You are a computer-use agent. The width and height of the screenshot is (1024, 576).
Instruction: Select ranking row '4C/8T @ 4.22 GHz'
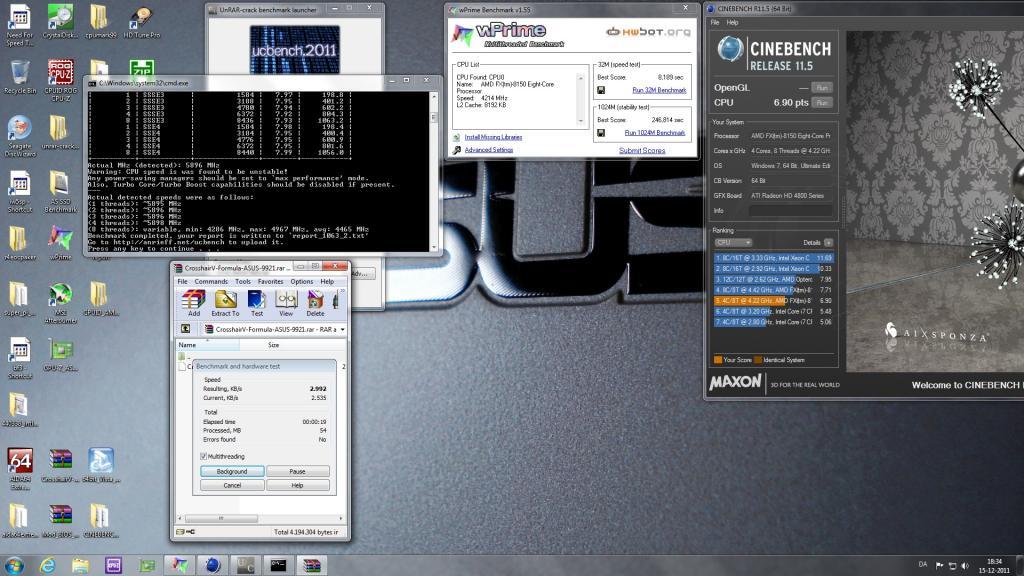click(773, 300)
